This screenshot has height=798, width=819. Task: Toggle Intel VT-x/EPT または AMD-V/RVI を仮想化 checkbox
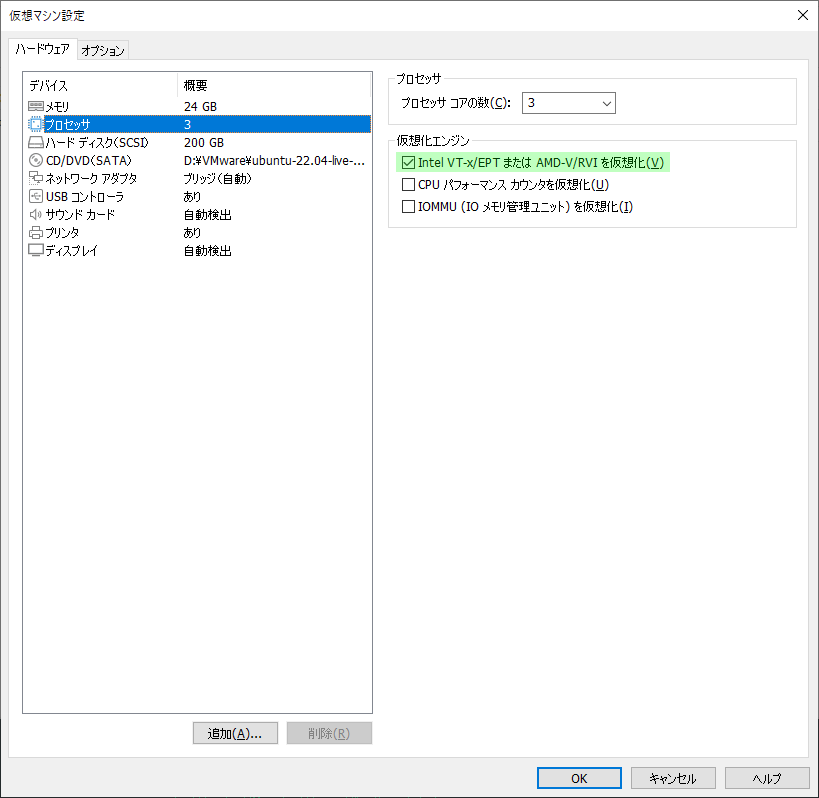coord(408,163)
